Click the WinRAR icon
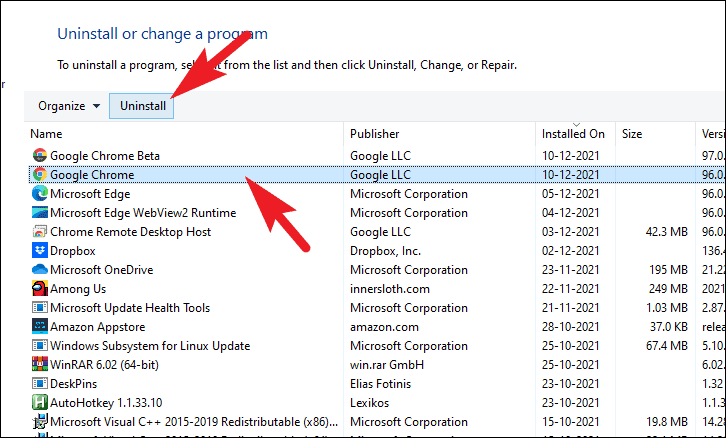This screenshot has height=438, width=726. 40,364
